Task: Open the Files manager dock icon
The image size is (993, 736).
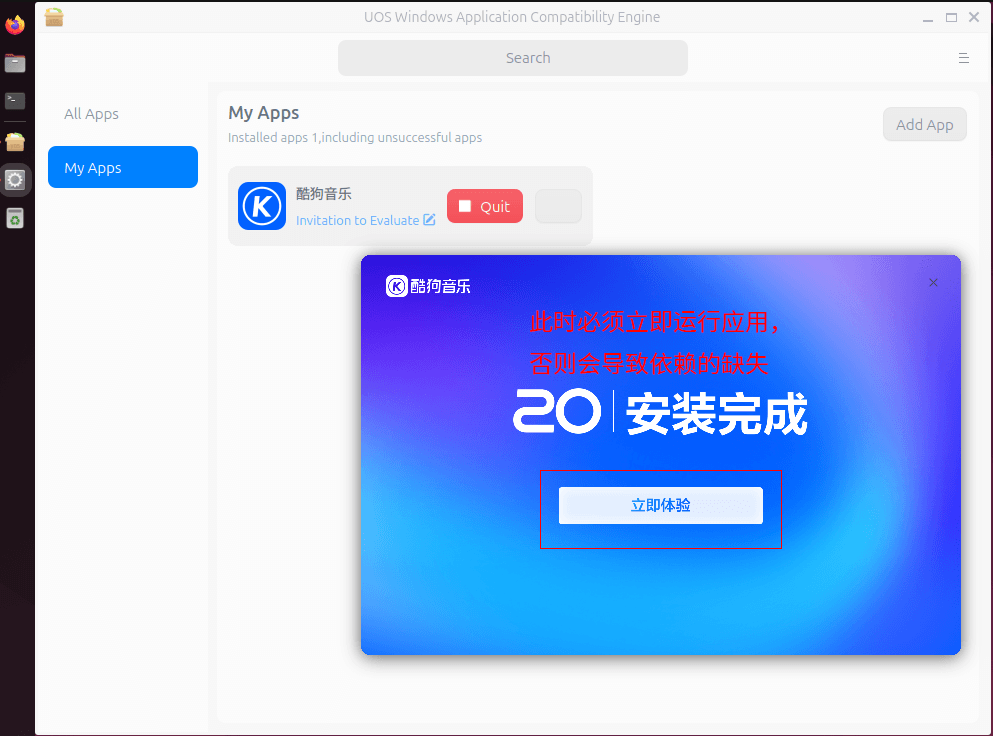Action: (x=15, y=63)
